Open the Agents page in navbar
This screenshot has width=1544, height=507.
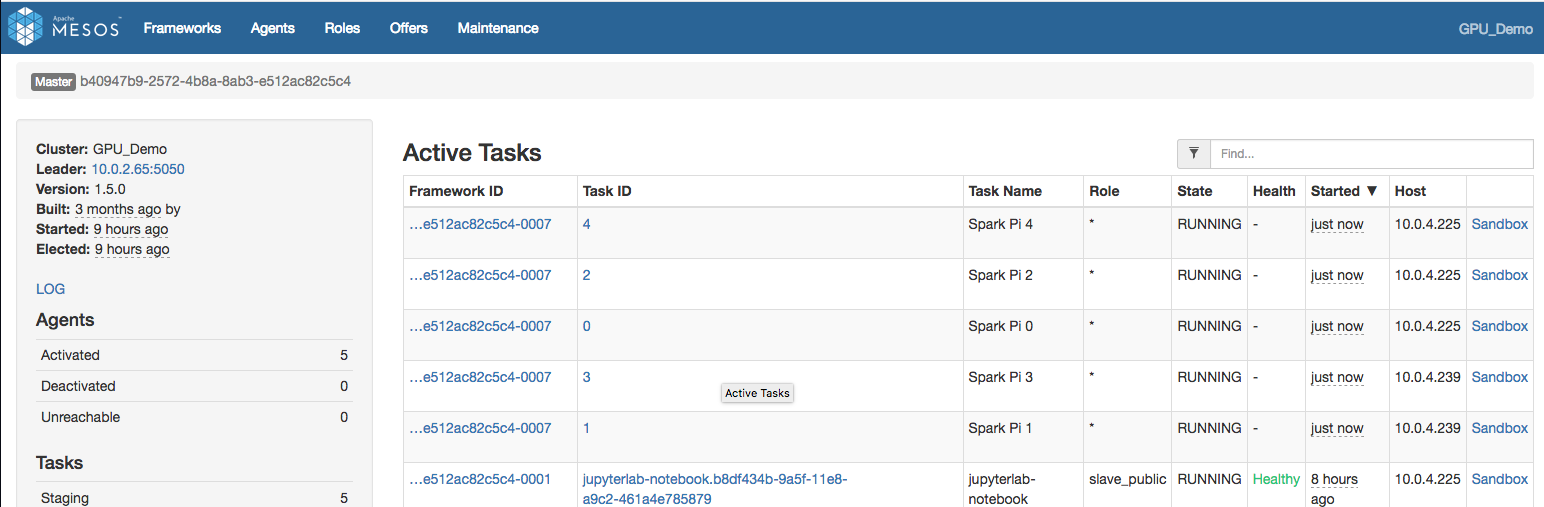pyautogui.click(x=272, y=28)
